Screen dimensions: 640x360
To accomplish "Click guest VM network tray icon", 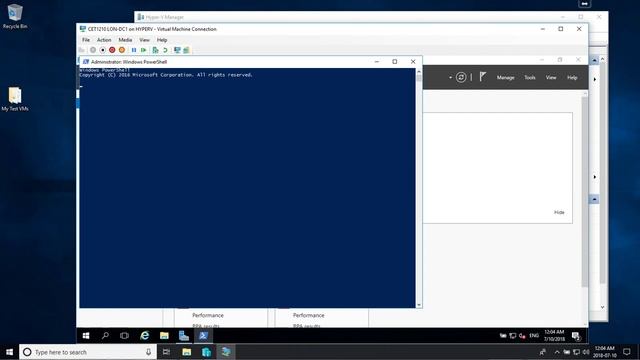I will (x=513, y=336).
